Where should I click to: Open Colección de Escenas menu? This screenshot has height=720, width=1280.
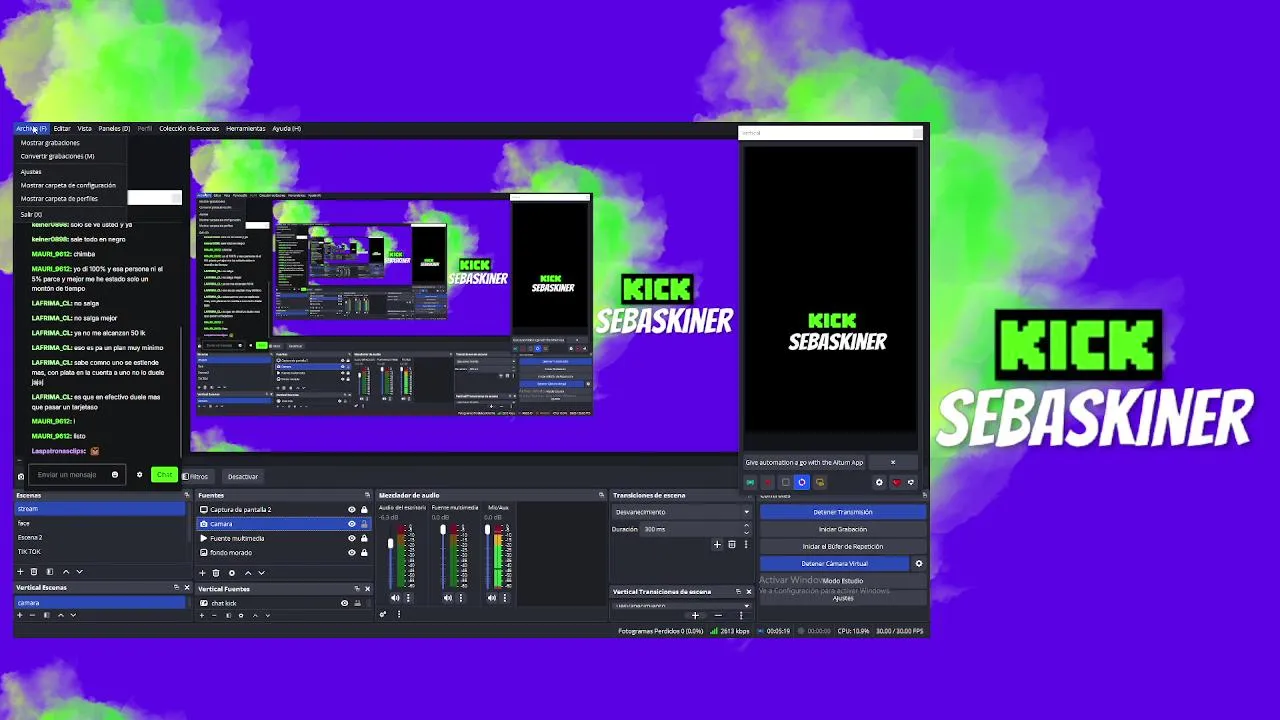[188, 128]
